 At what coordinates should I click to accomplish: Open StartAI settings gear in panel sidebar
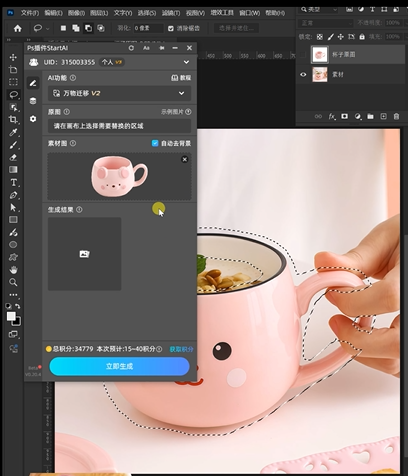coord(33,119)
